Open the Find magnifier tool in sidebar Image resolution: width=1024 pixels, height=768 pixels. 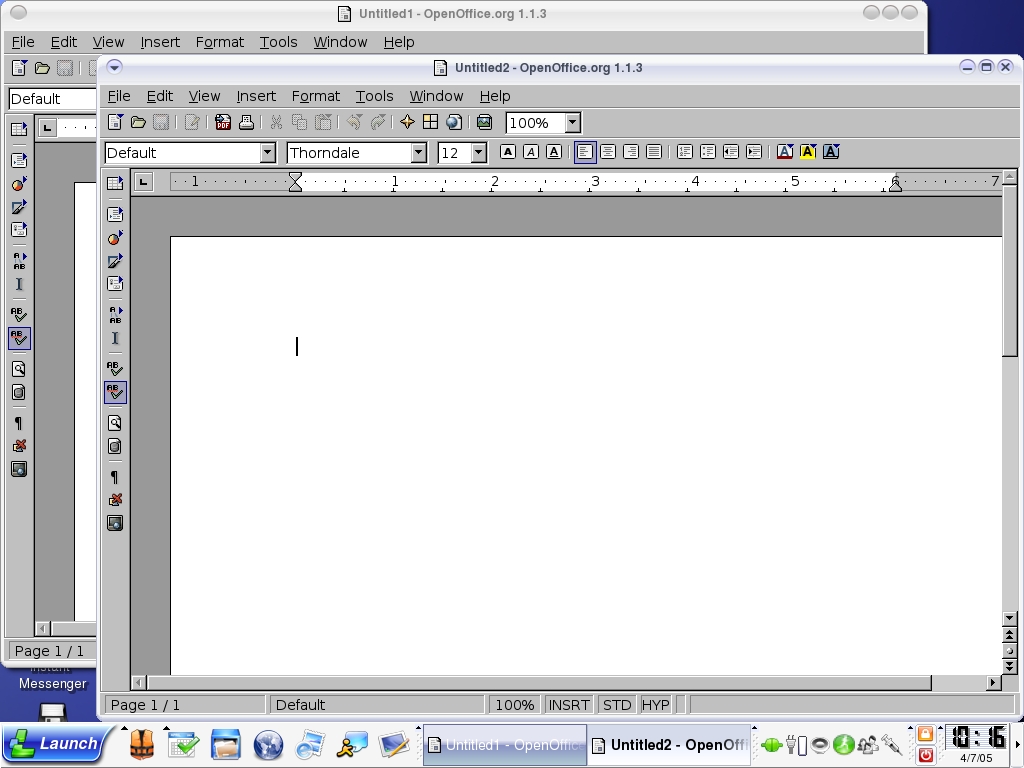coord(115,423)
